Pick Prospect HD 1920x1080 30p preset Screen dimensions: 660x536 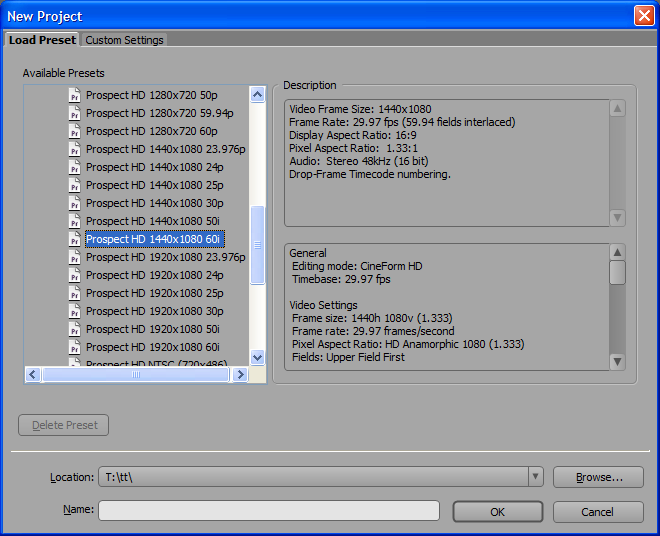[154, 311]
